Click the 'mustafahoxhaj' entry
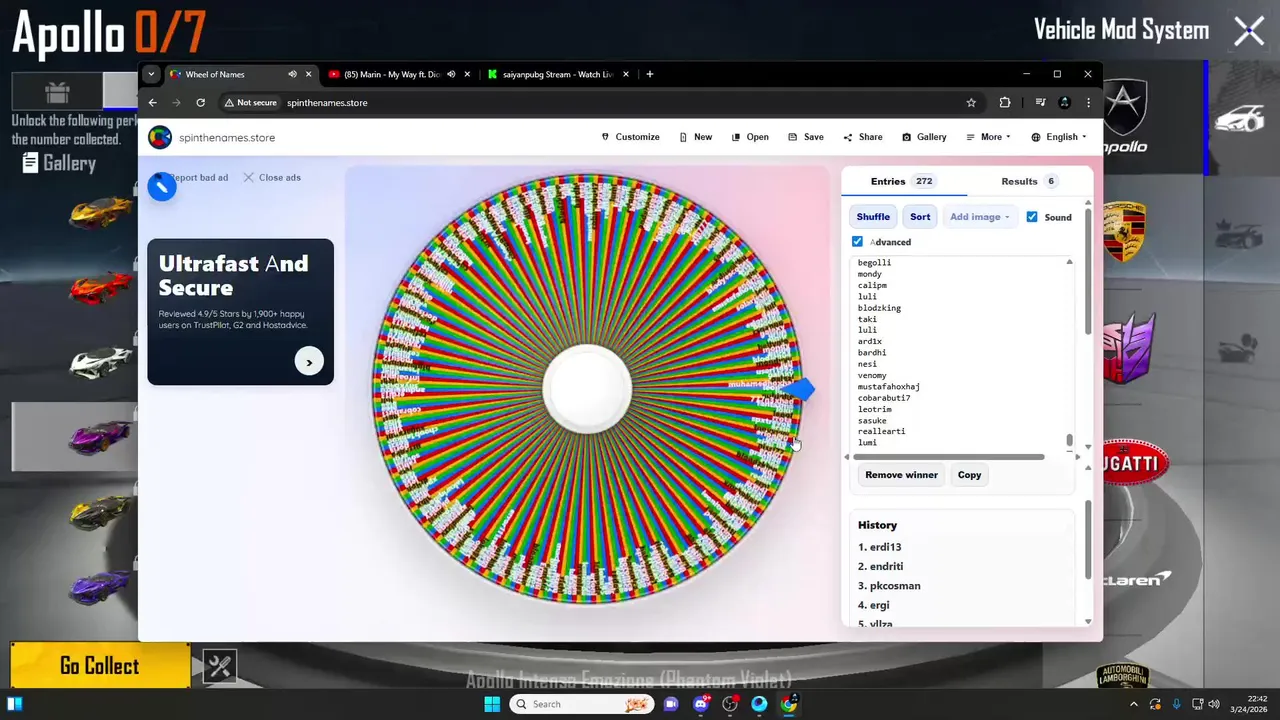 (889, 386)
